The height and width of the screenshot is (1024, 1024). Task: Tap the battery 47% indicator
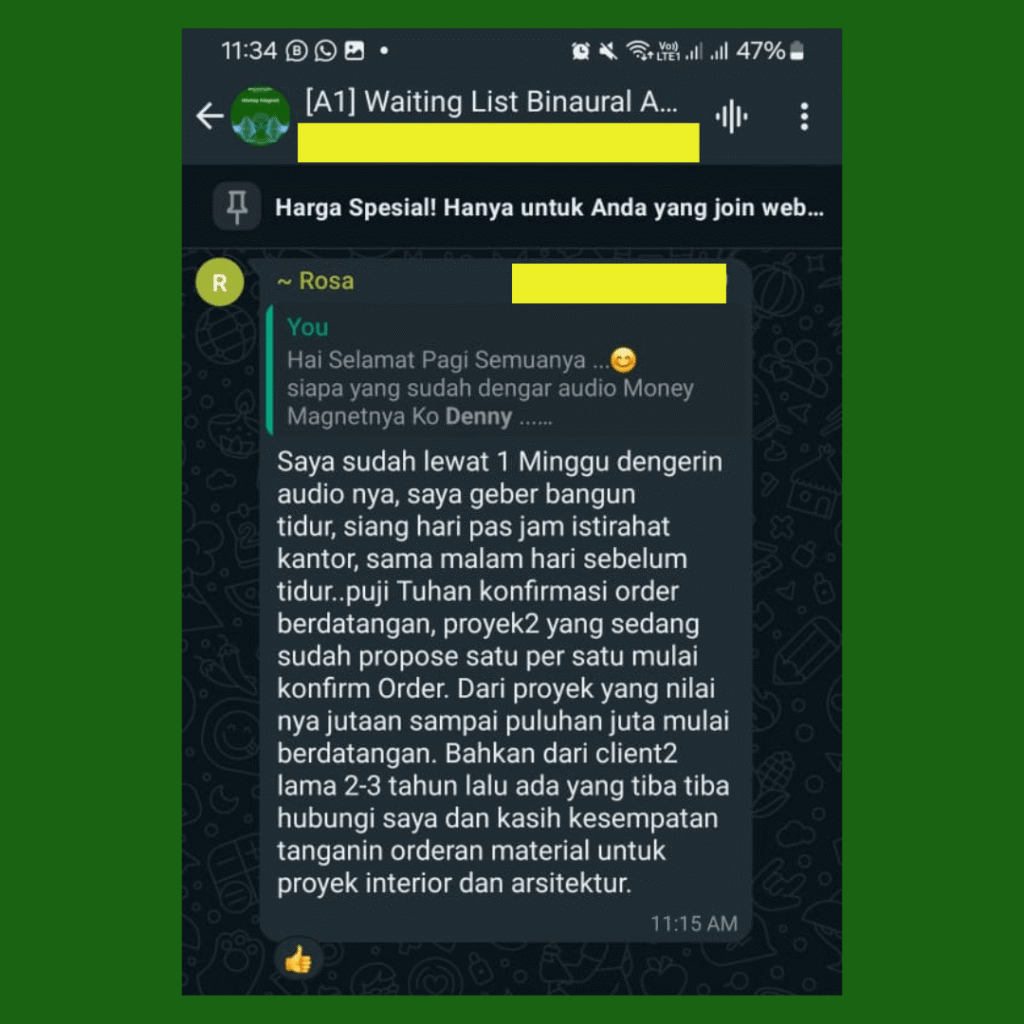(x=770, y=51)
